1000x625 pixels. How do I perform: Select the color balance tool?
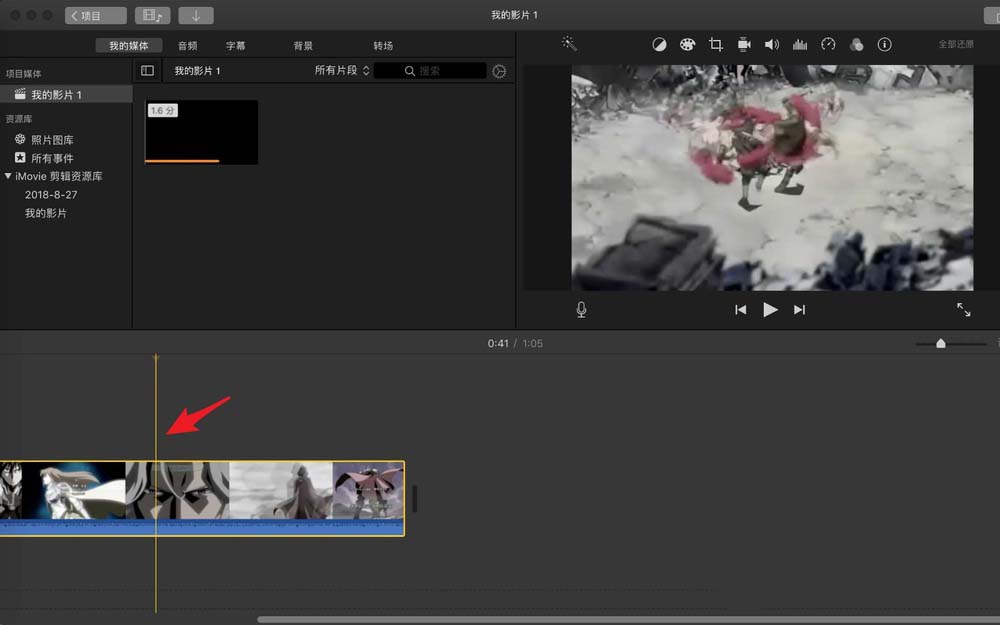(x=659, y=44)
